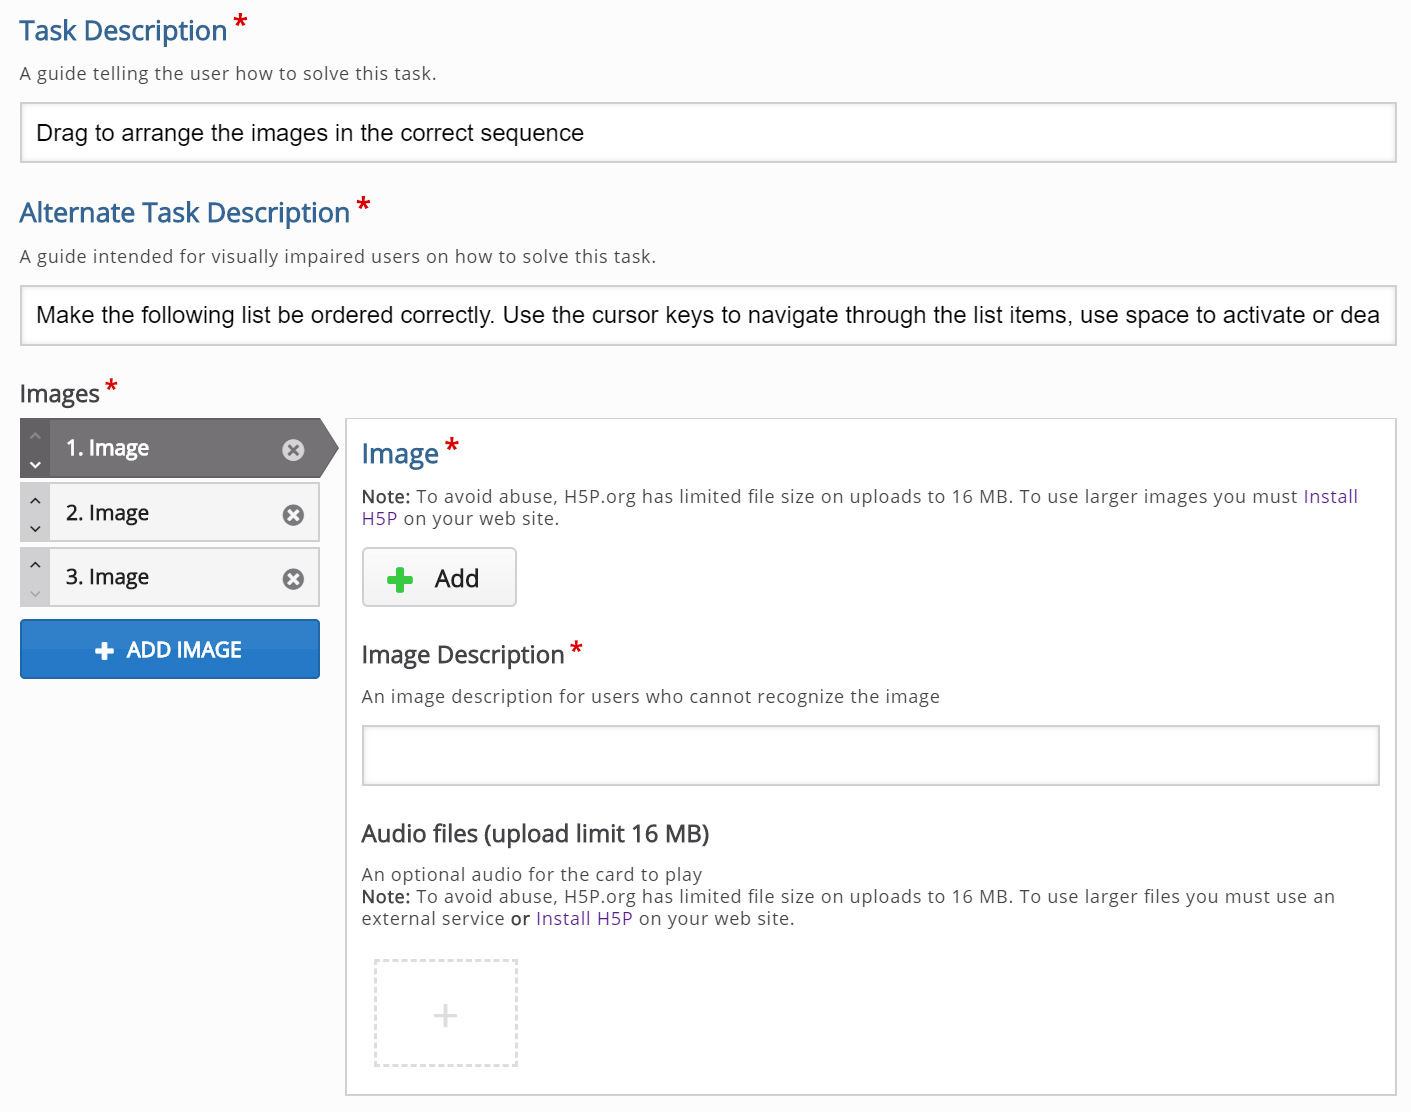Click the plus icon on ADD IMAGE
The image size is (1411, 1112).
pos(104,651)
